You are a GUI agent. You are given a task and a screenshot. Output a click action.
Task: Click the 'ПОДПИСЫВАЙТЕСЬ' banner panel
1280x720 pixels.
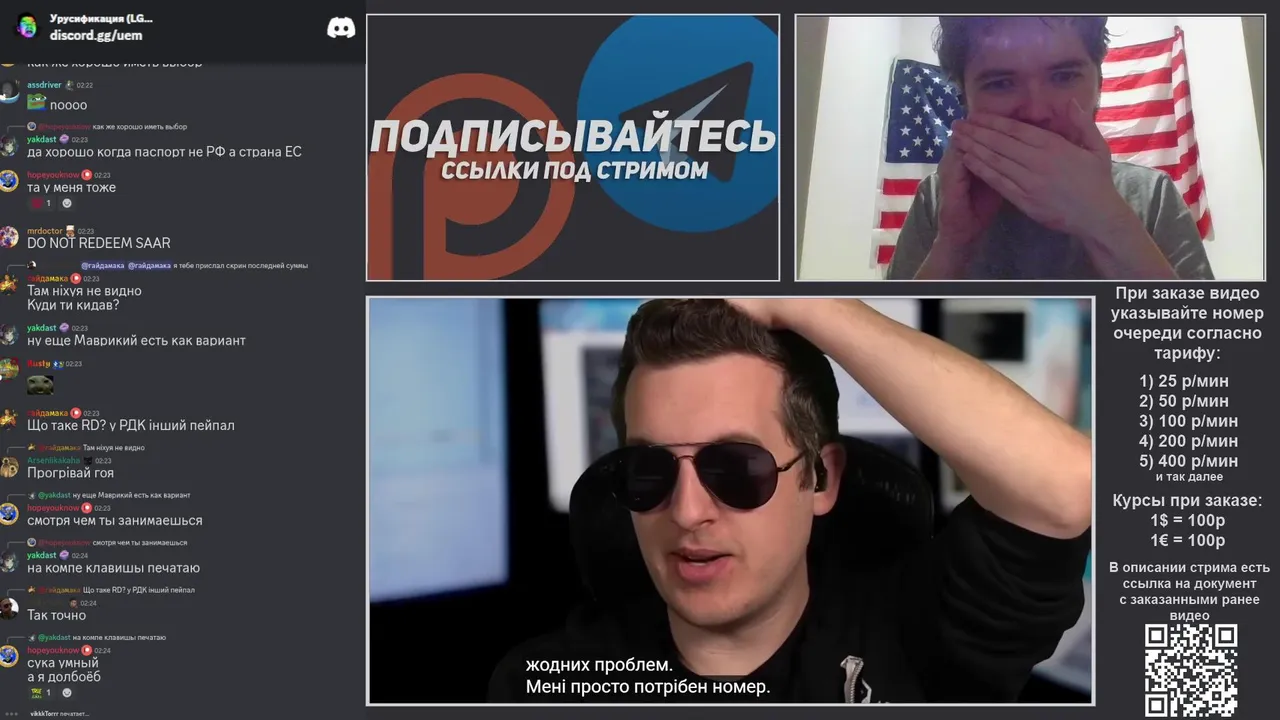pyautogui.click(x=573, y=147)
